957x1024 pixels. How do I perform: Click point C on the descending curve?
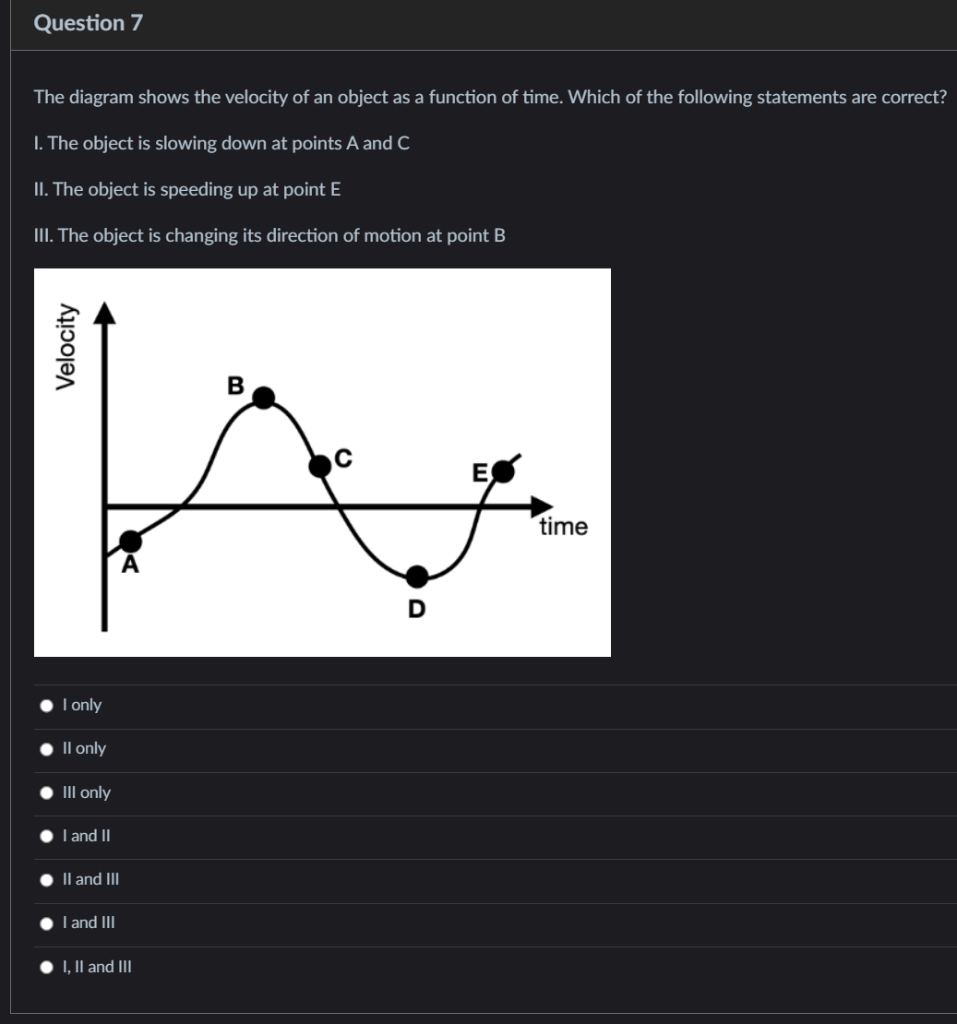click(320, 463)
